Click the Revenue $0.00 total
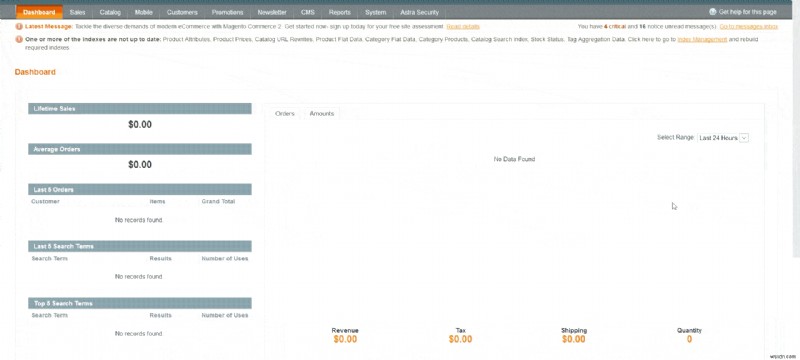The height and width of the screenshot is (360, 800). [x=345, y=336]
